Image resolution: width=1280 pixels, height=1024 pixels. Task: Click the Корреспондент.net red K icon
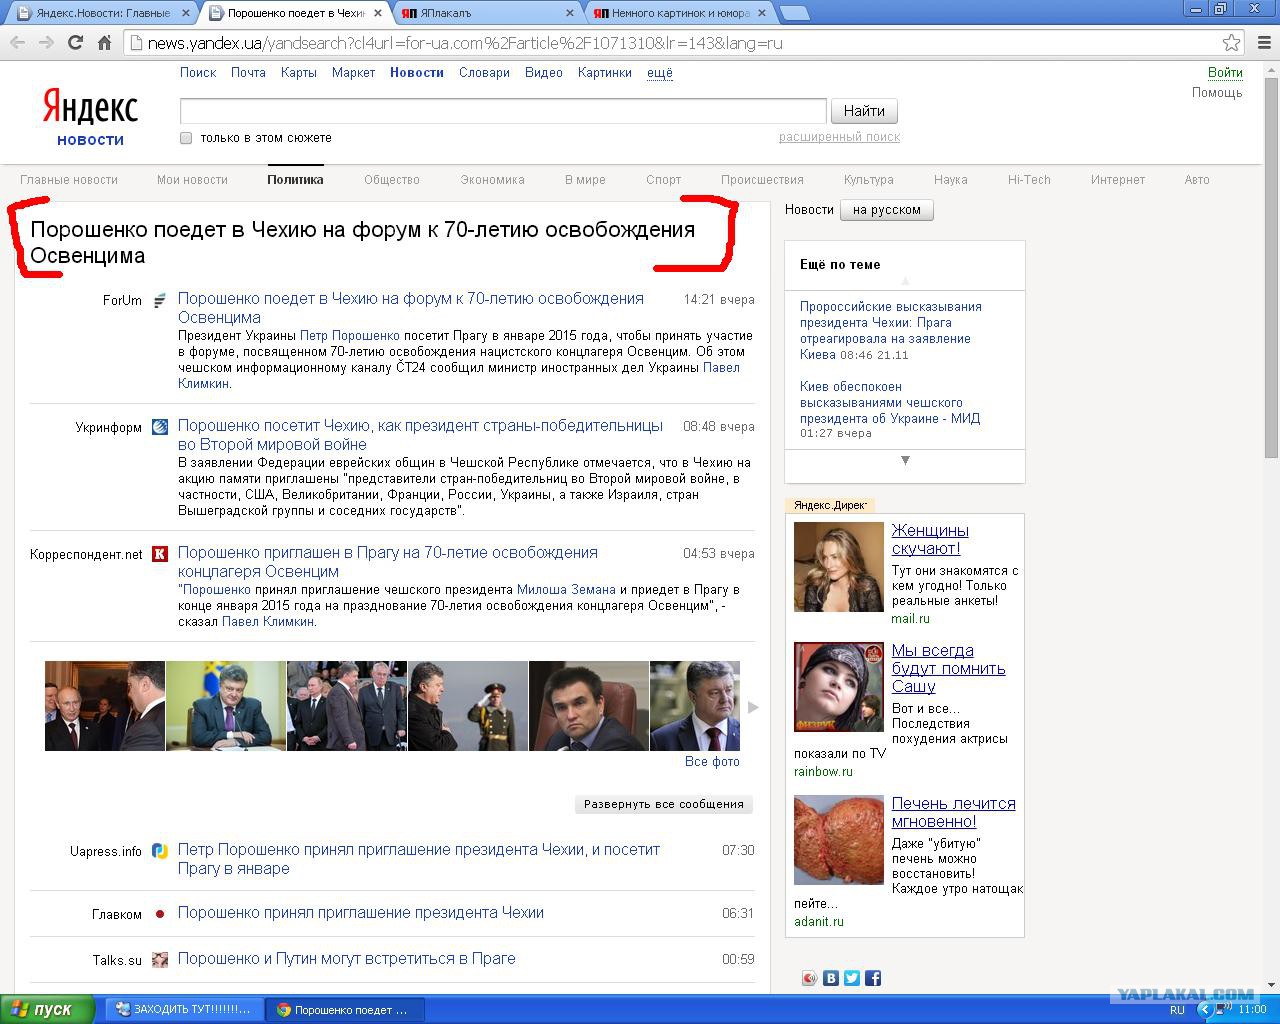click(x=160, y=554)
